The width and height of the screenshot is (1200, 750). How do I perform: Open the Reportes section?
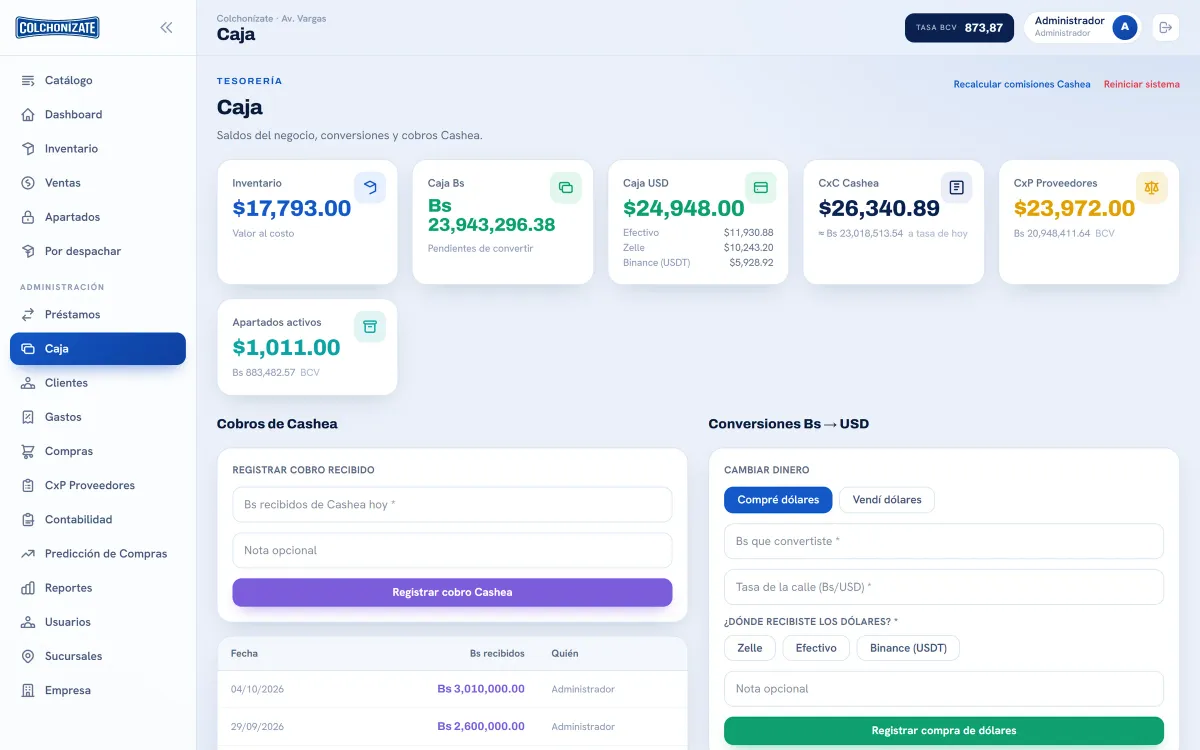click(x=98, y=588)
